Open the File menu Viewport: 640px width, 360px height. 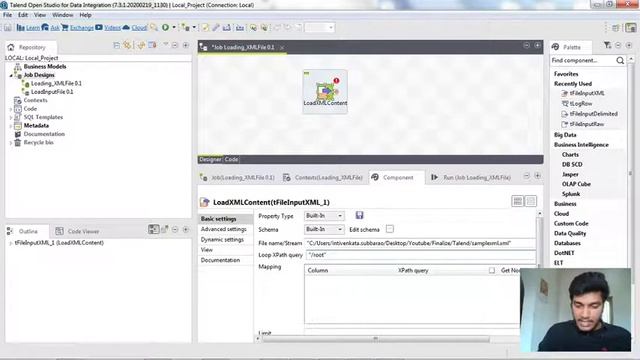coord(7,15)
